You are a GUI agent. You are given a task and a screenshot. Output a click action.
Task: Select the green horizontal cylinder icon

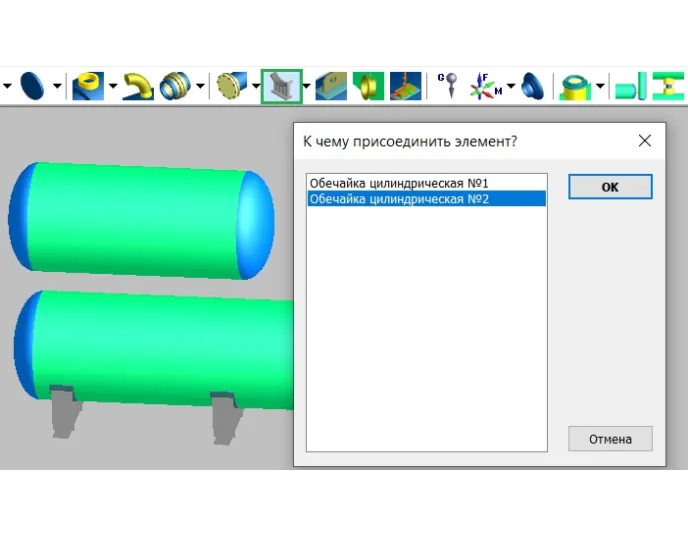coord(628,88)
